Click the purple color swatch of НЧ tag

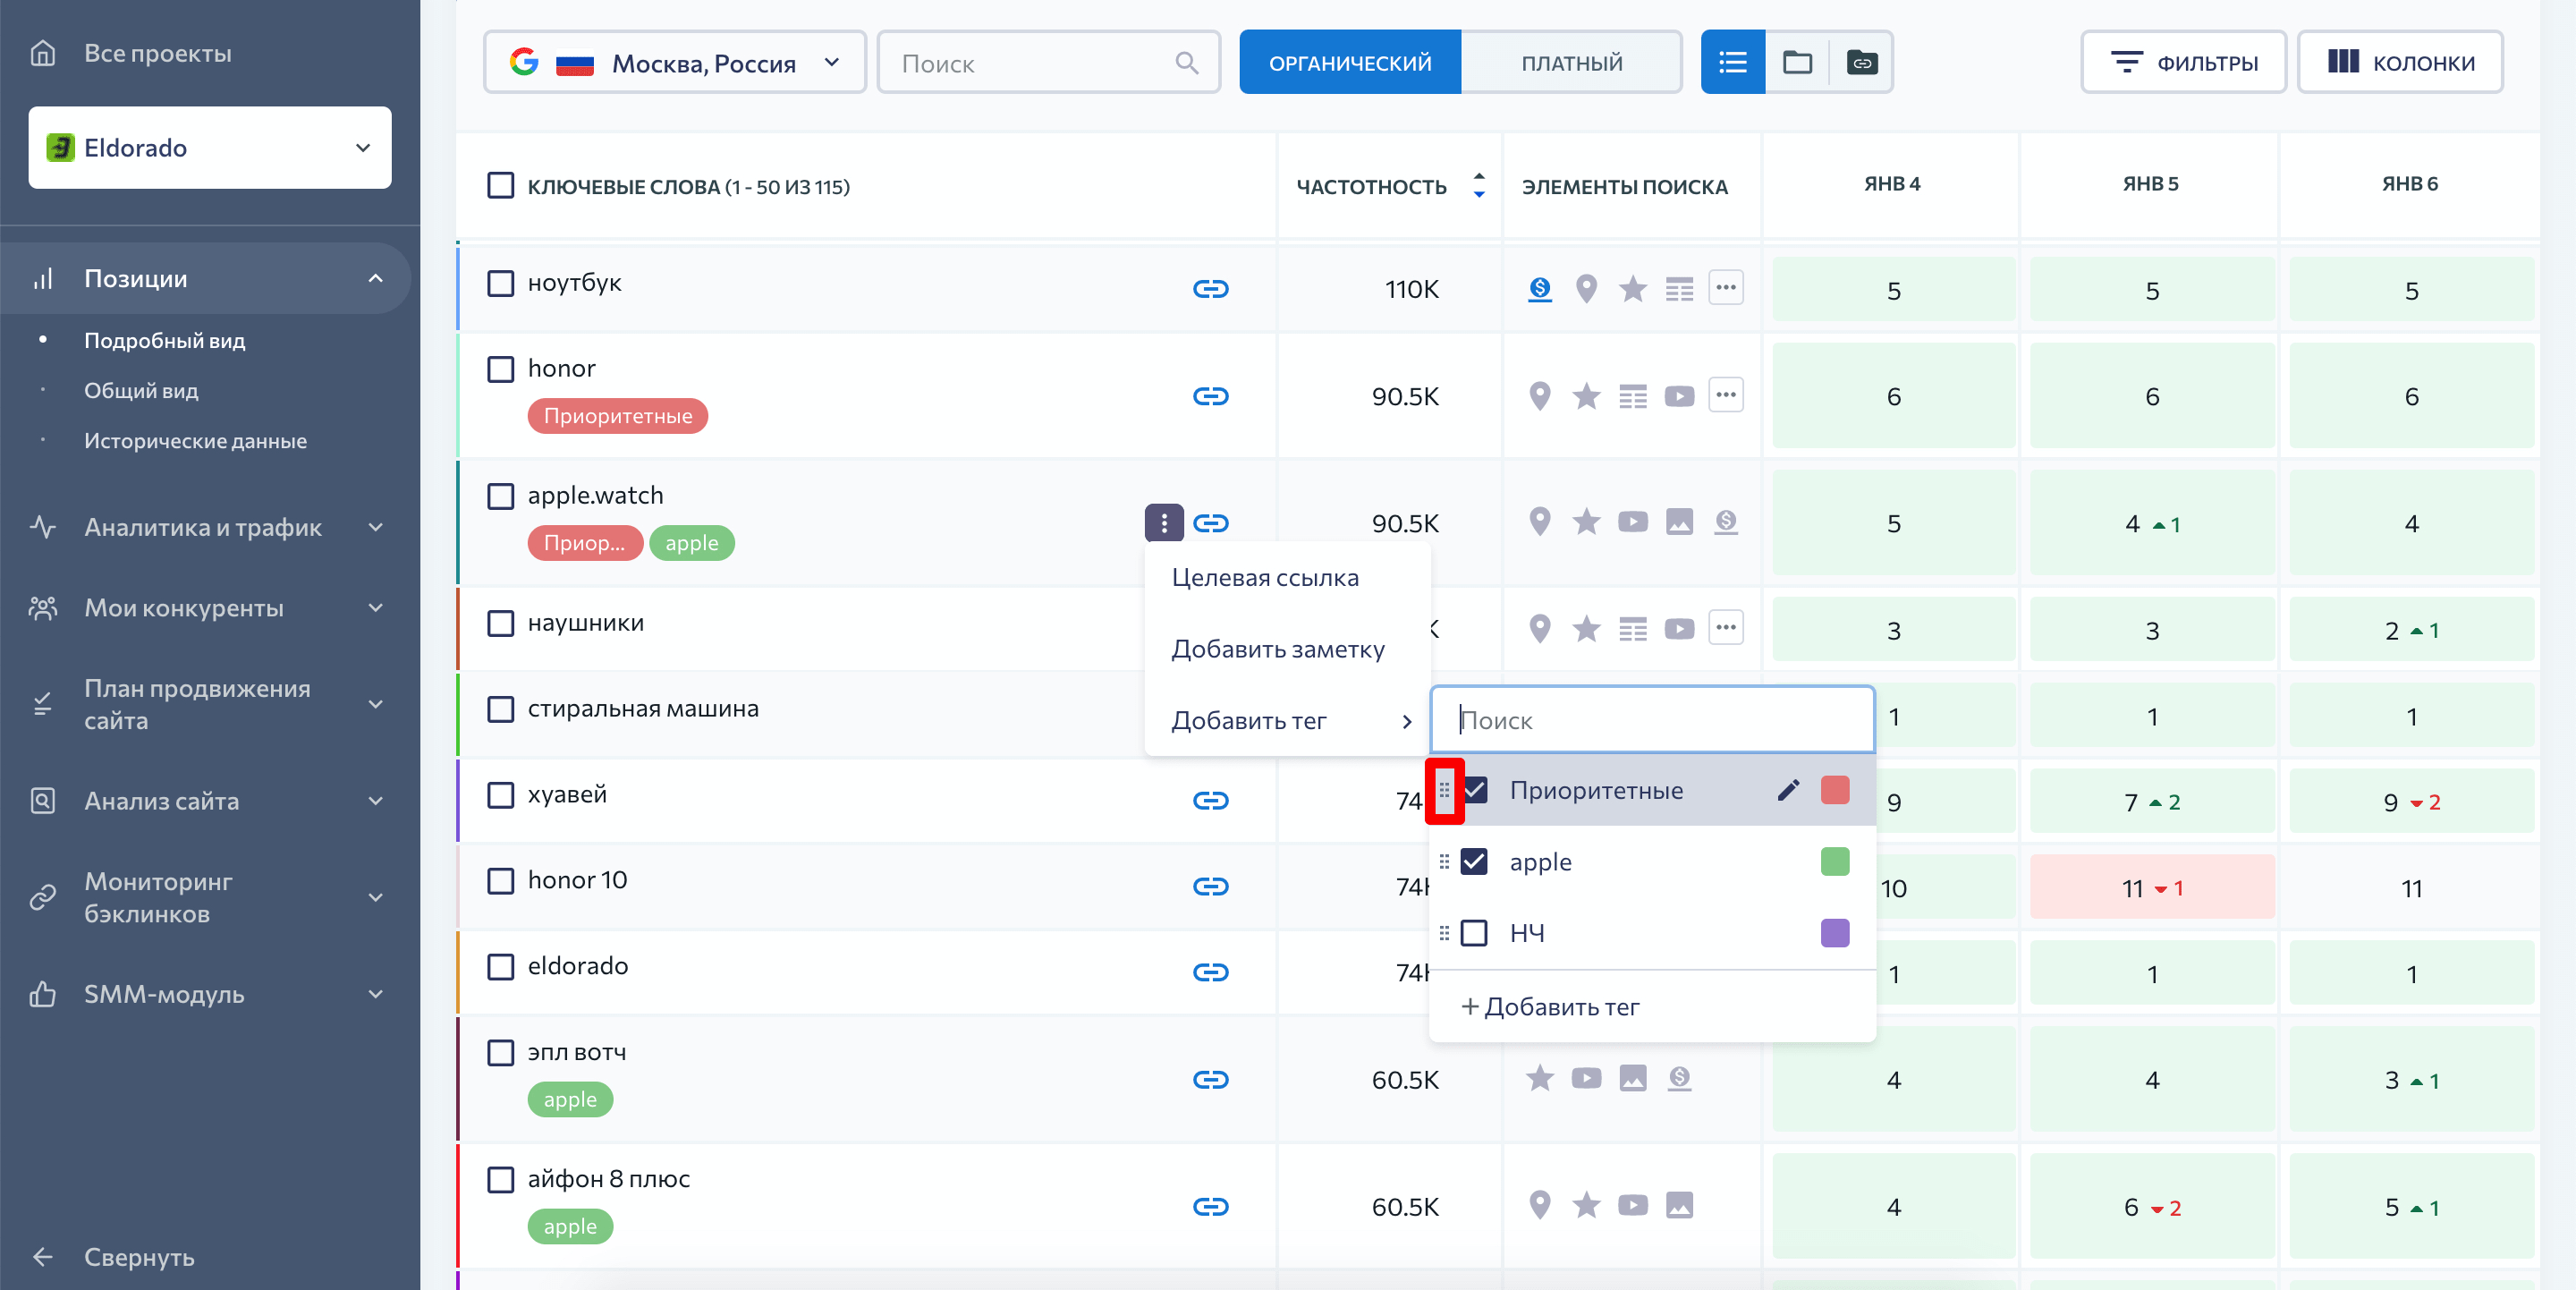pos(1835,933)
